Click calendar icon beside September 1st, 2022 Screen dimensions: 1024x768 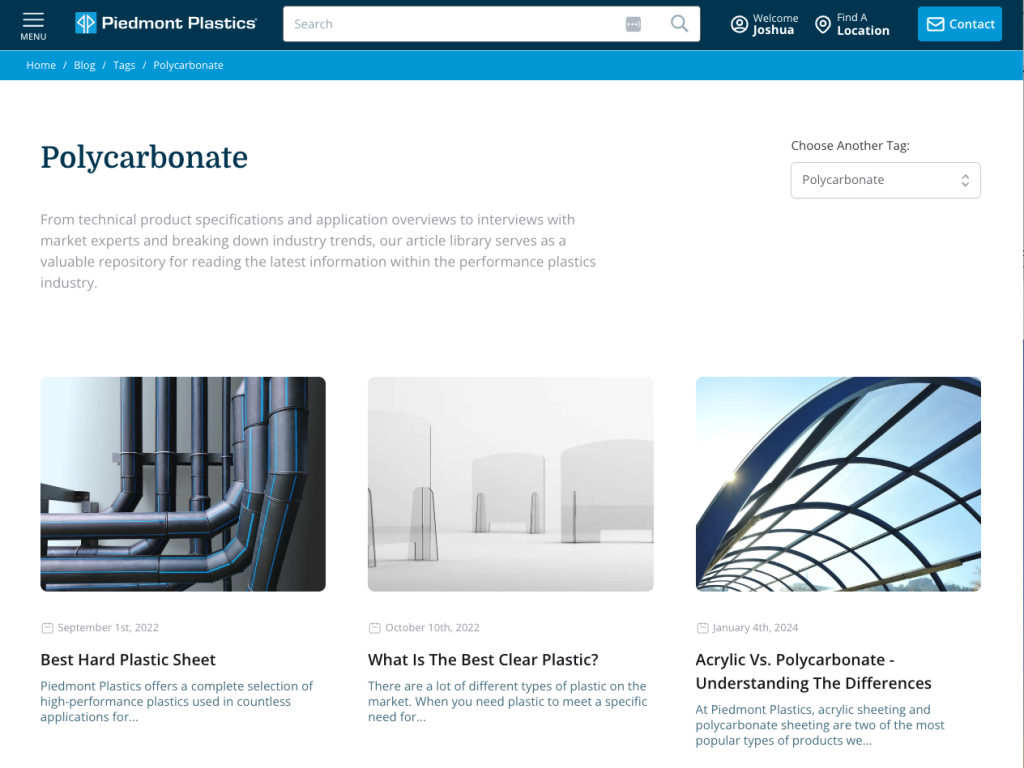click(47, 628)
